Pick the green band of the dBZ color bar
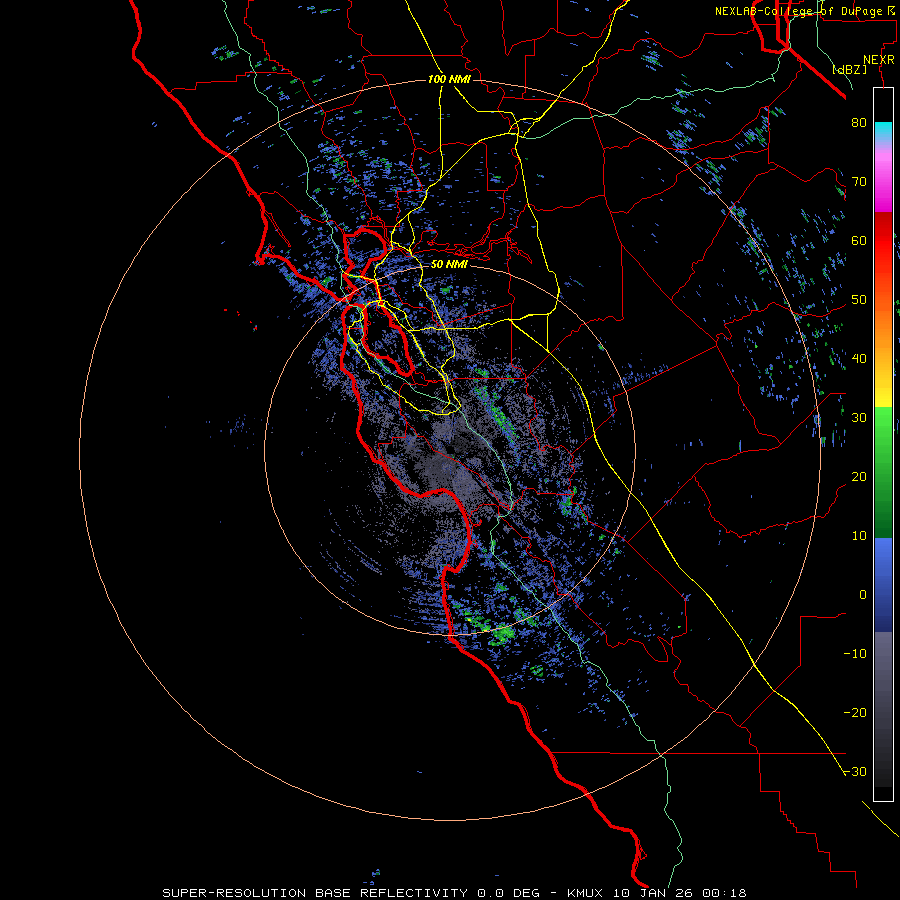The height and width of the screenshot is (900, 900). [883, 472]
